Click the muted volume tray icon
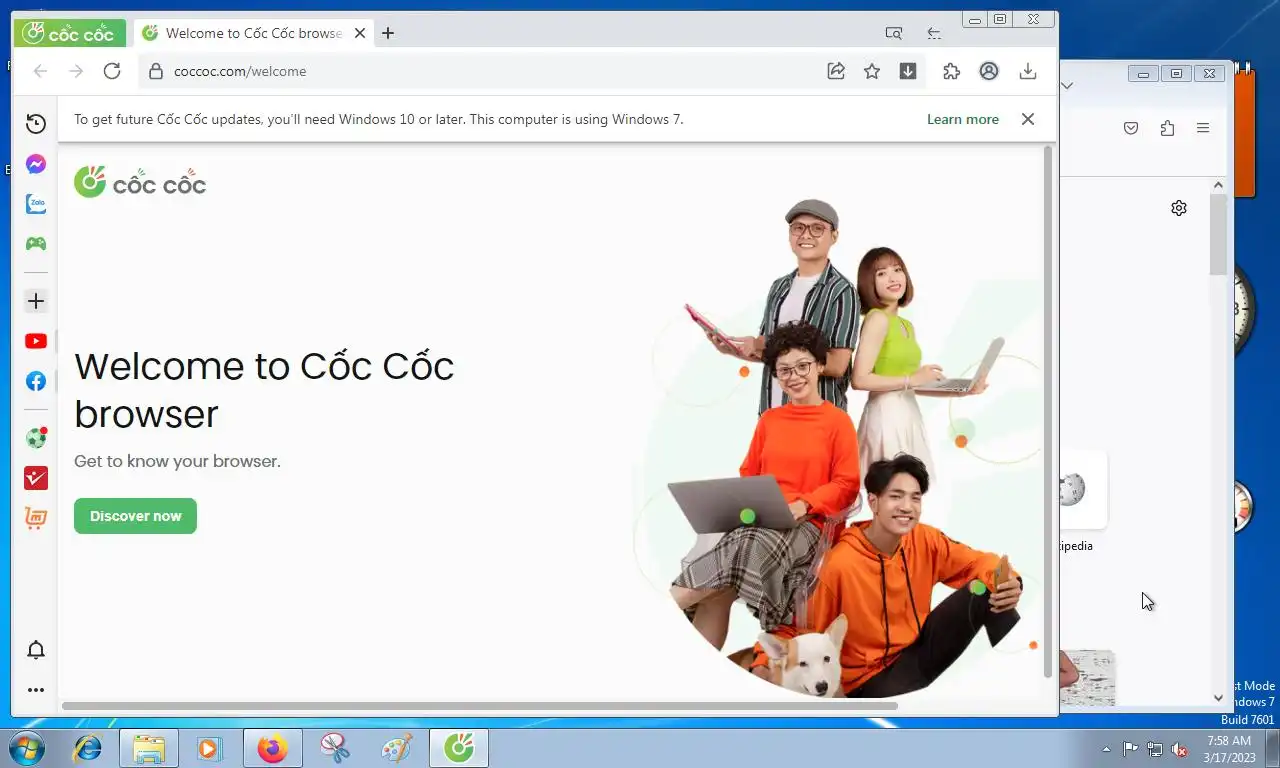This screenshot has height=768, width=1280. coord(1179,749)
